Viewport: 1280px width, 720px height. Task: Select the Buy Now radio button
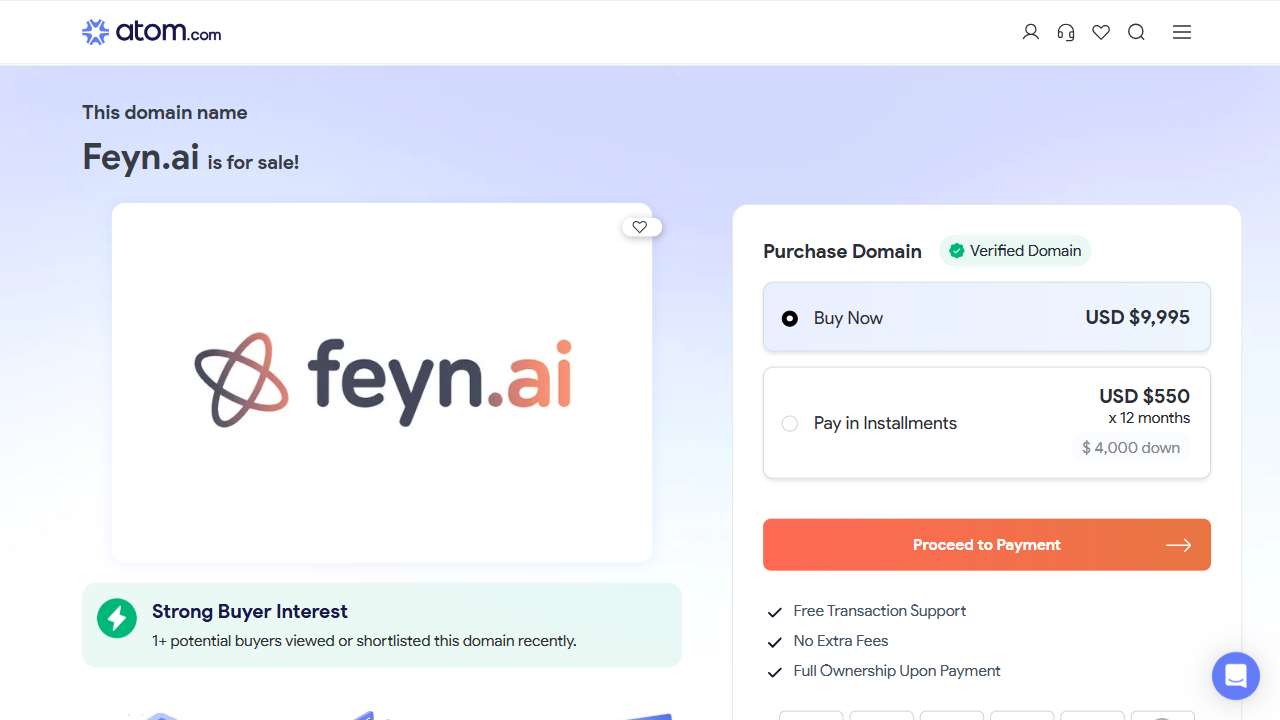tap(790, 318)
